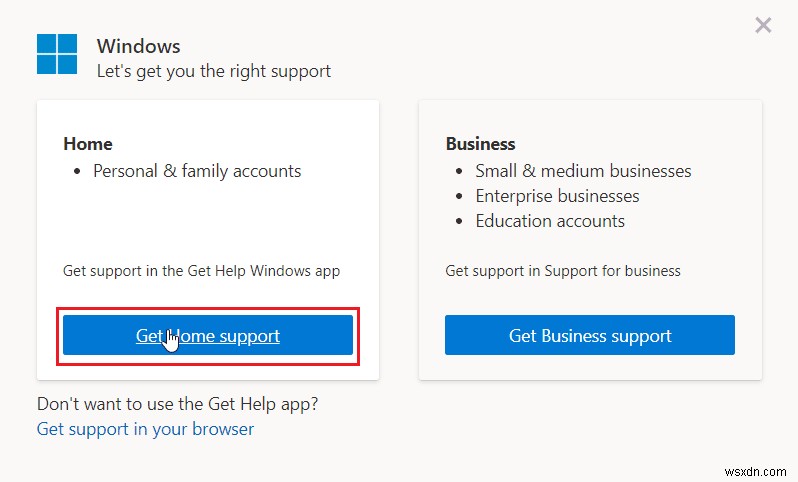This screenshot has width=798, height=482.
Task: Select the Personal & family accounts bullet
Action: click(x=197, y=171)
